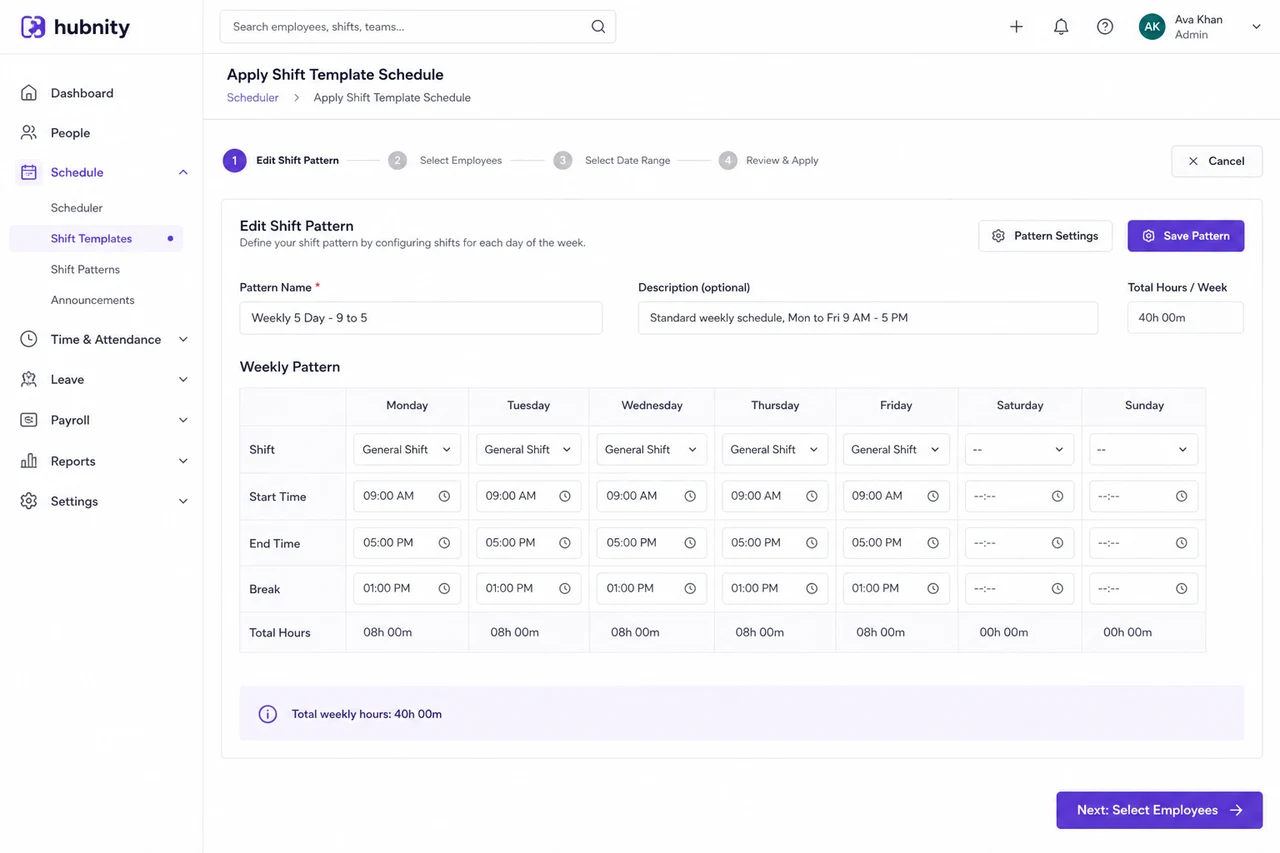
Task: Click Save Pattern button
Action: (x=1186, y=236)
